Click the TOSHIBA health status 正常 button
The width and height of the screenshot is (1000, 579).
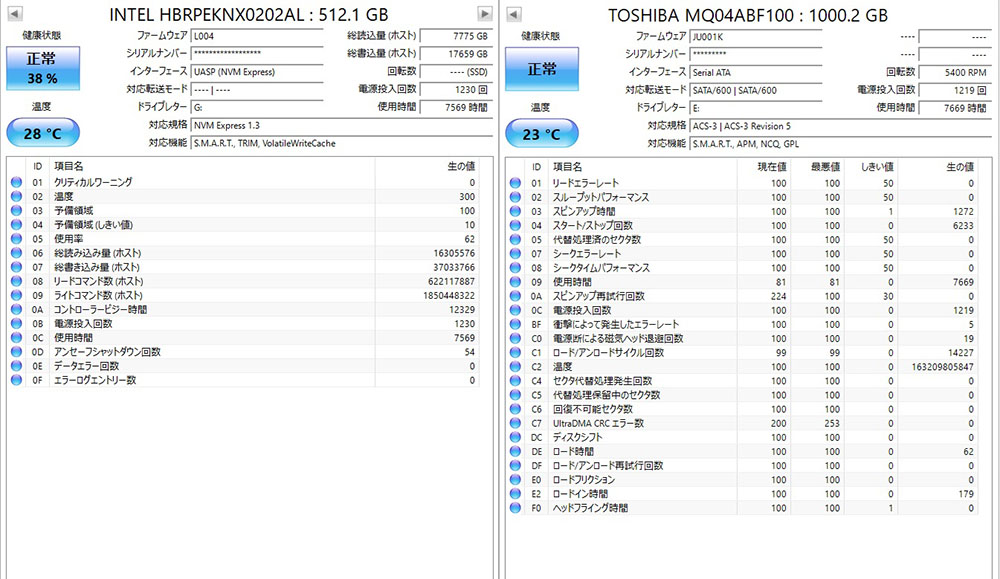coord(542,69)
